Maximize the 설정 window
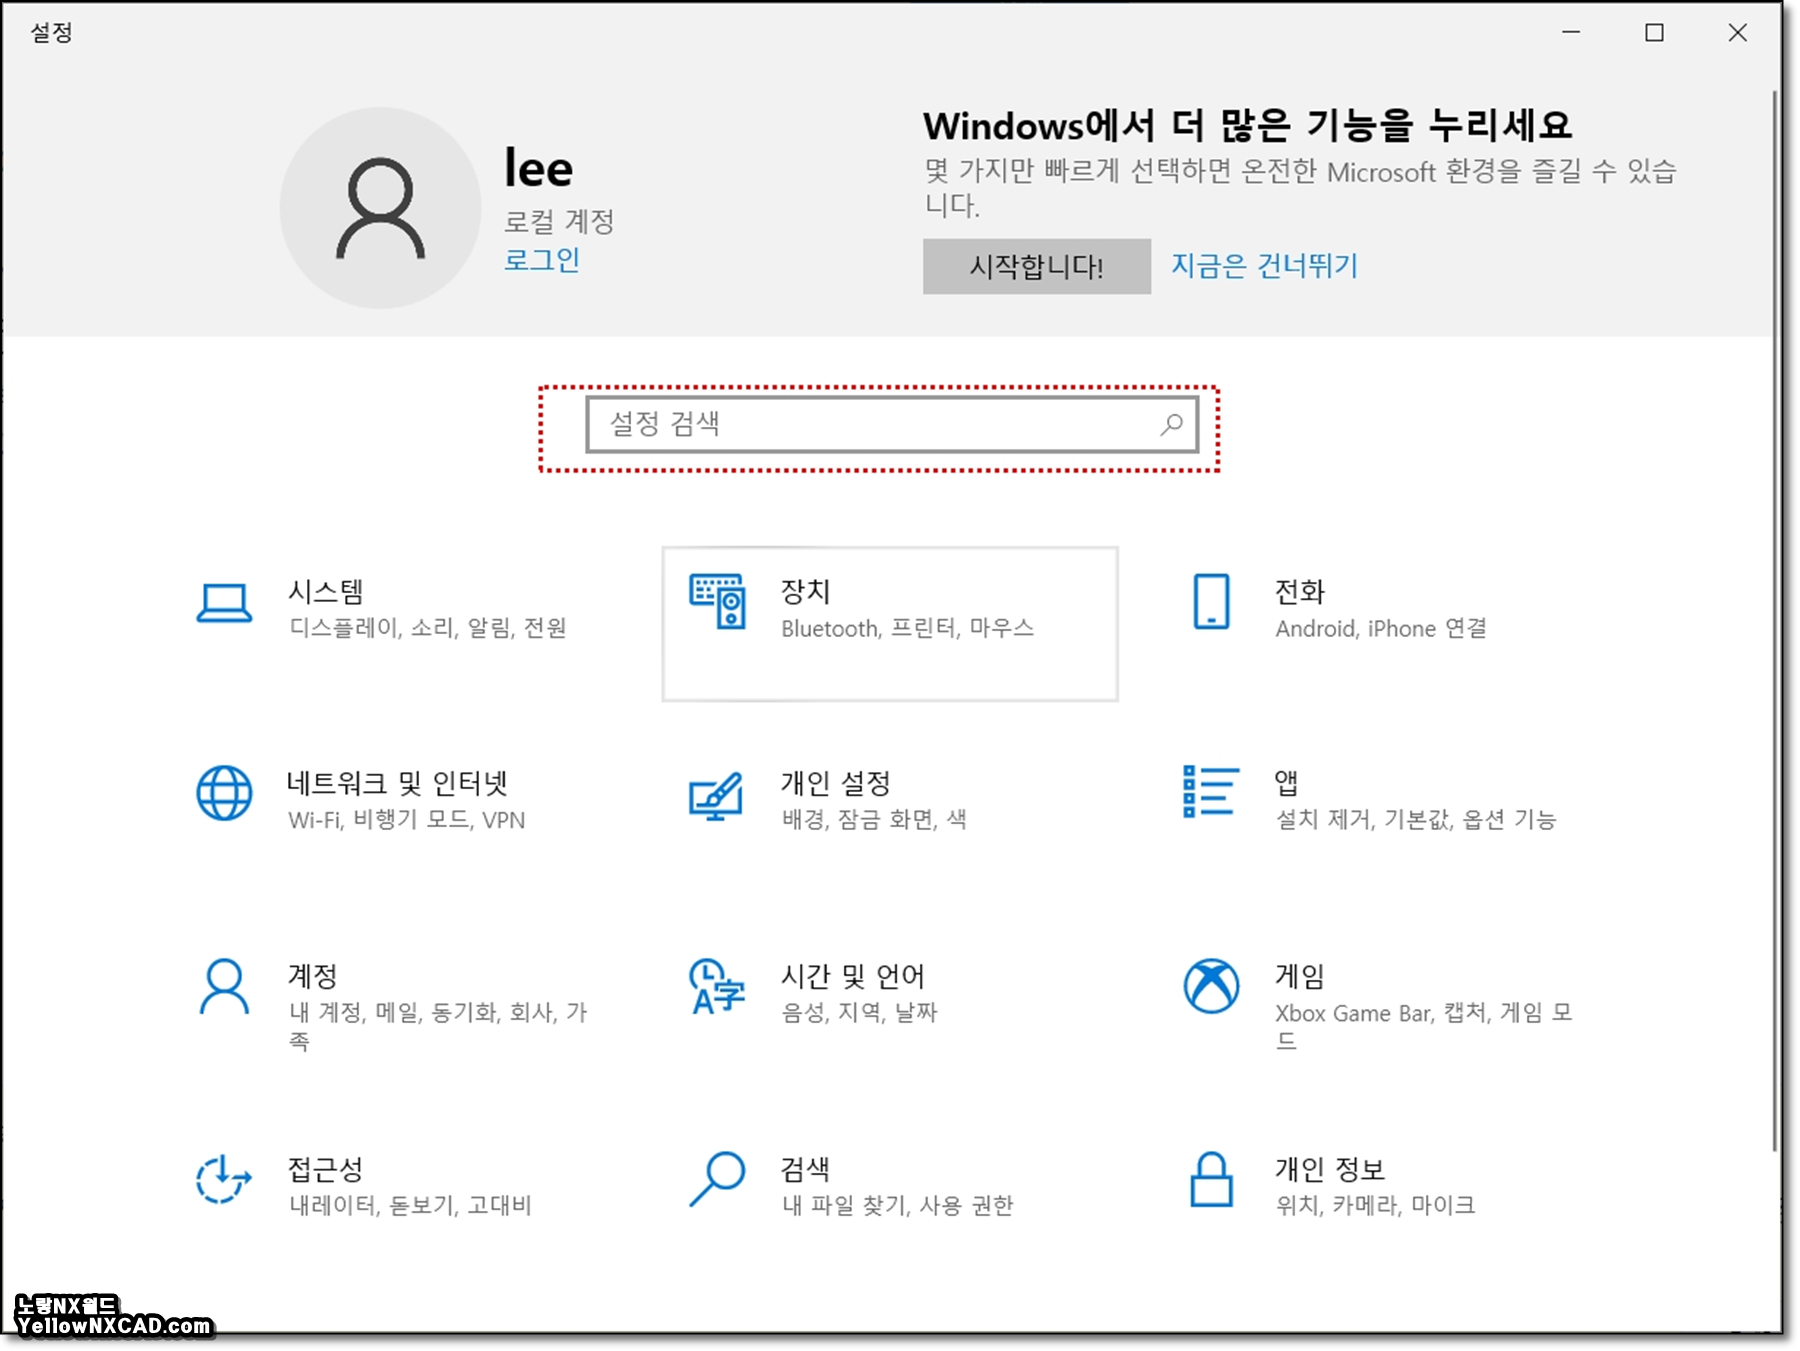 [1654, 32]
